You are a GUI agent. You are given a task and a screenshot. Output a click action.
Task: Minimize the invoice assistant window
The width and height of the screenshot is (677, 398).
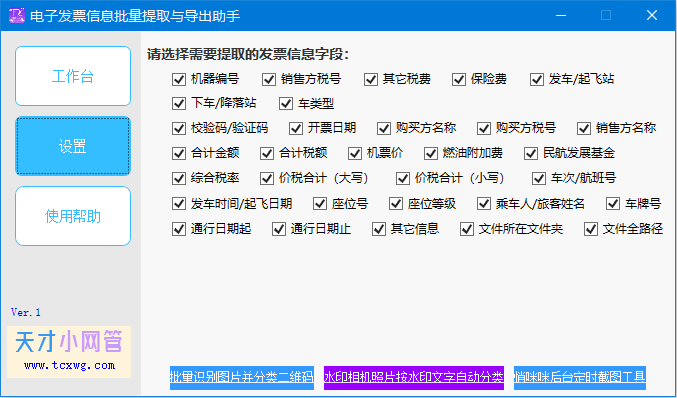pos(561,16)
